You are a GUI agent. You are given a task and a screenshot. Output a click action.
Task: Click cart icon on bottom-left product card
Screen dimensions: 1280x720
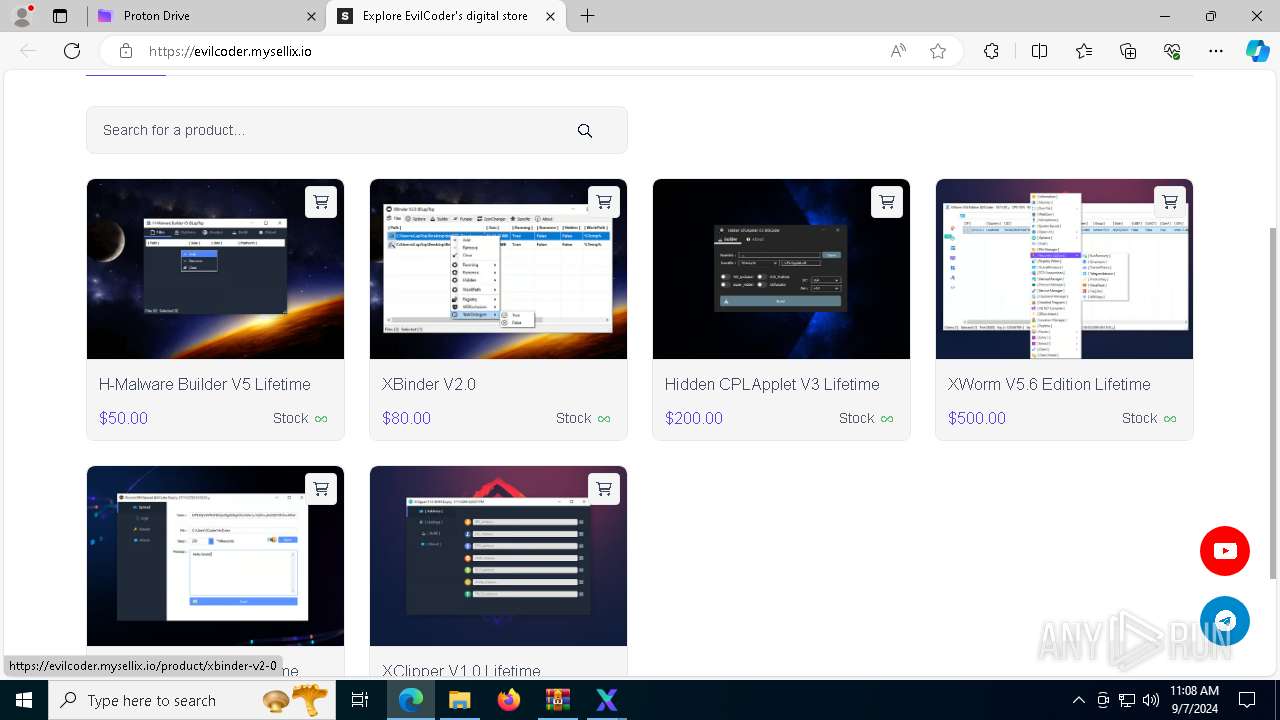pyautogui.click(x=321, y=489)
